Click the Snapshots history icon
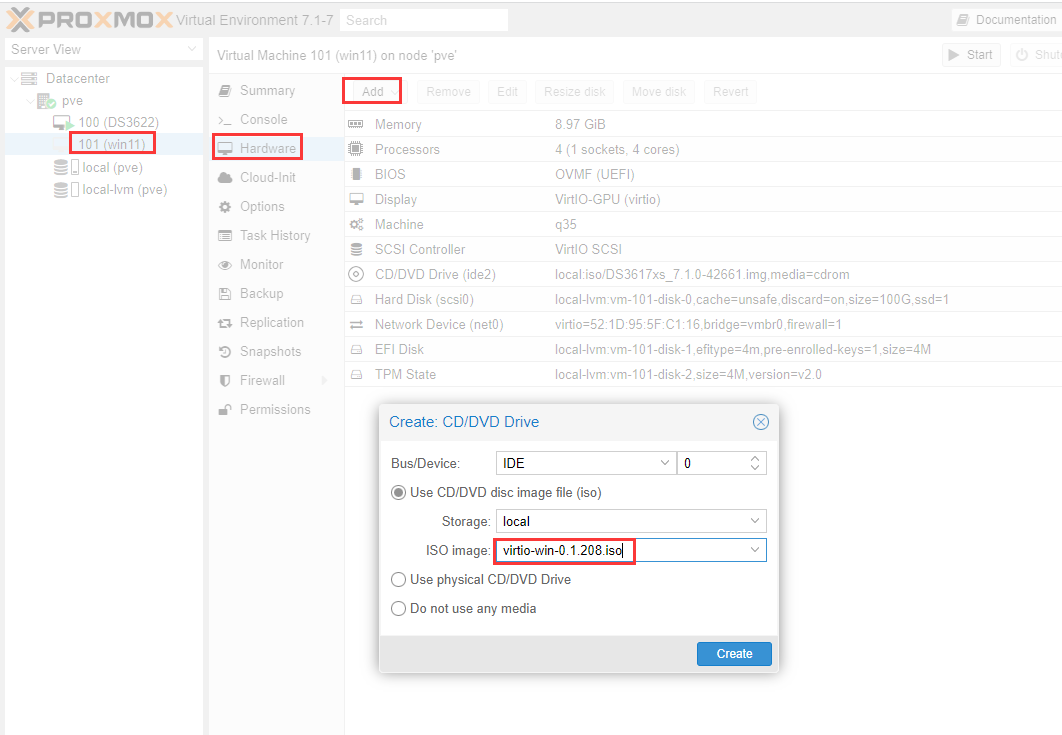Screen dimensions: 1062x735 pos(224,352)
